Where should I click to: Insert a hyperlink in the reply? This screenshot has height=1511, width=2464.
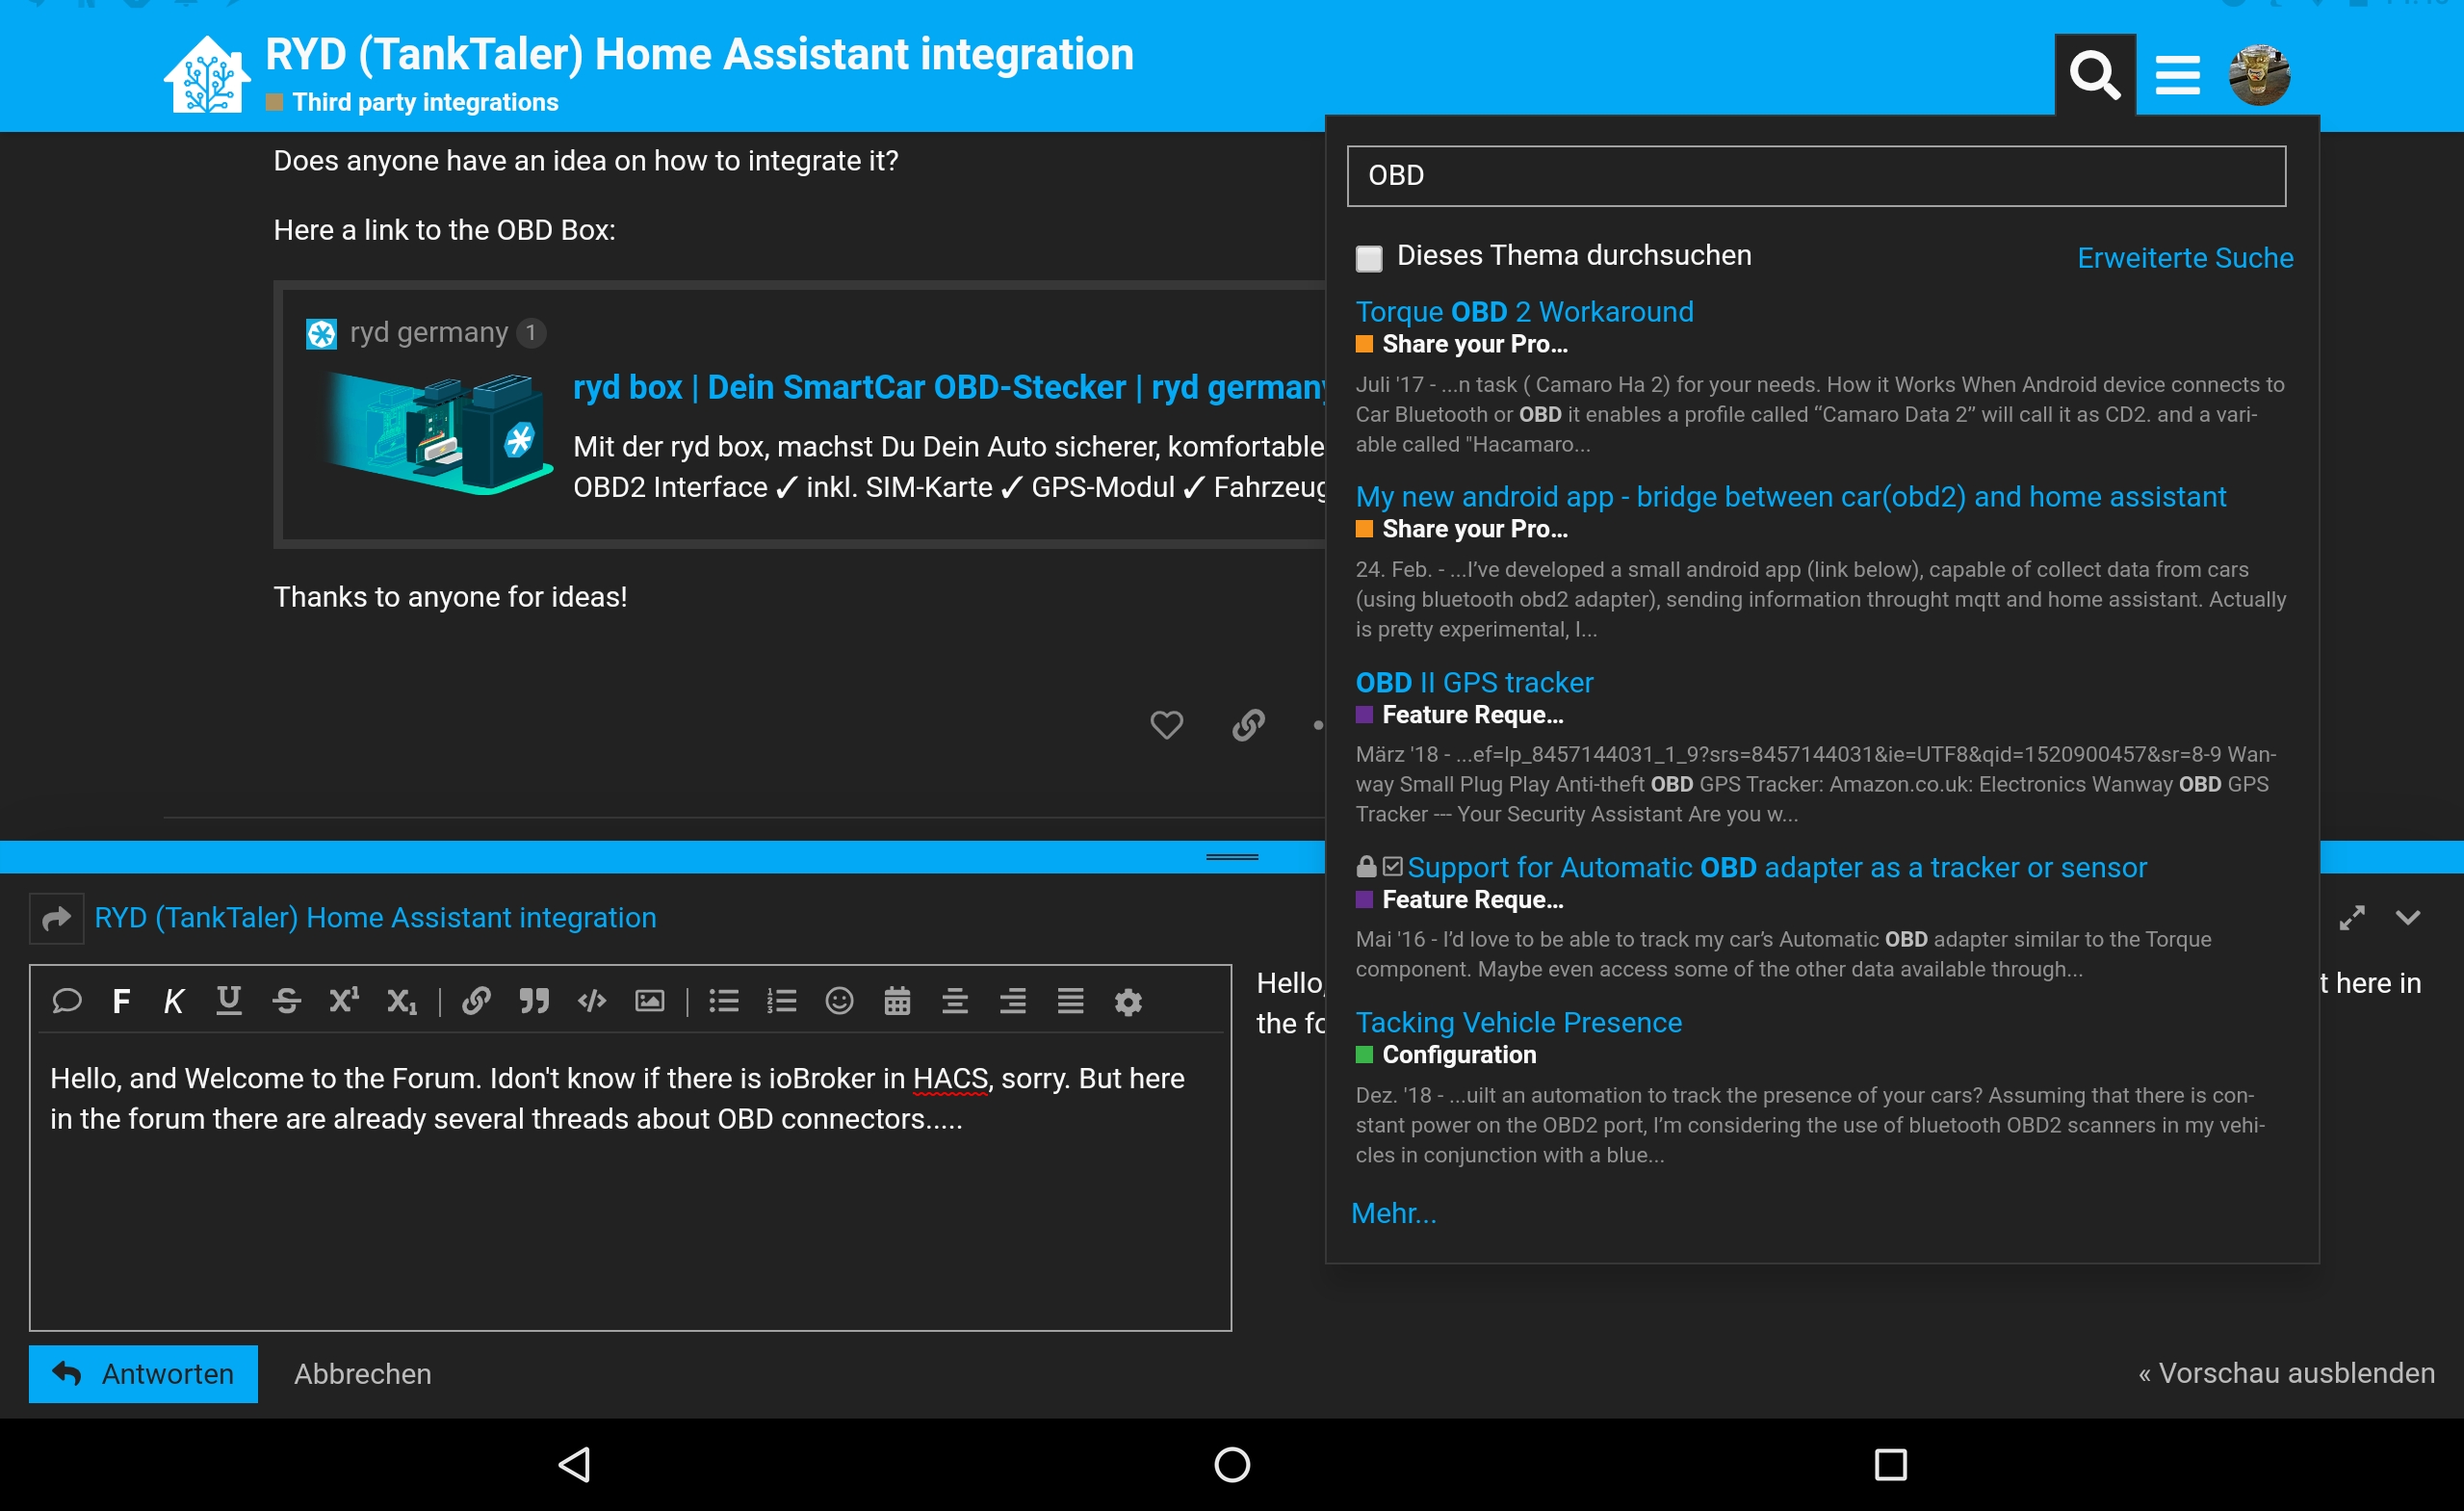tap(476, 1001)
